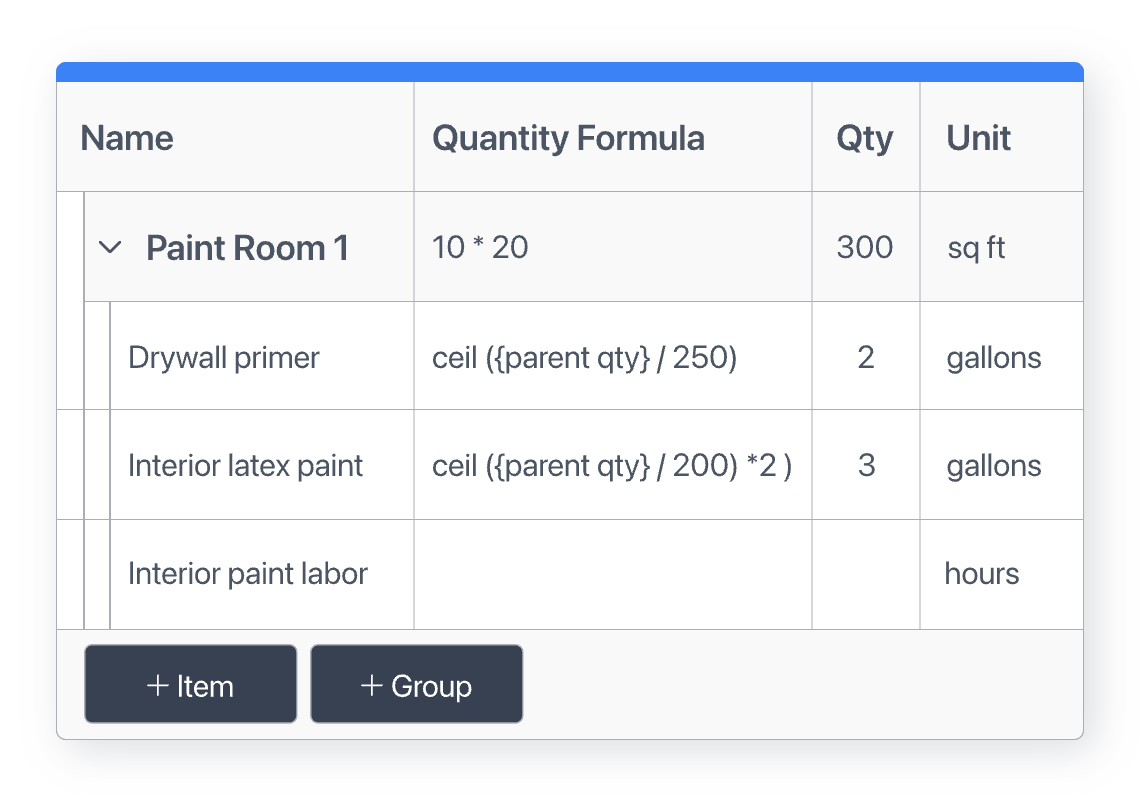This screenshot has height=802, width=1140.
Task: Select the Interior latex paint row name
Action: pos(245,465)
